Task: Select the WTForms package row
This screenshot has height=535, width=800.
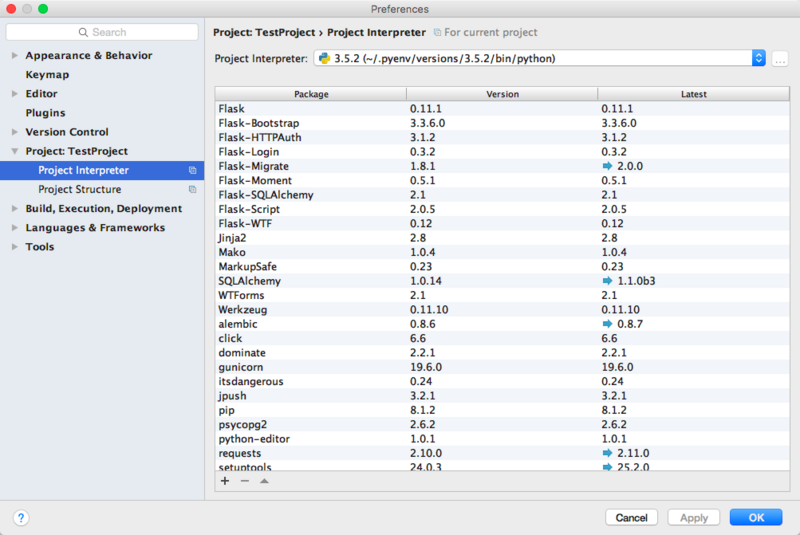Action: (502, 295)
